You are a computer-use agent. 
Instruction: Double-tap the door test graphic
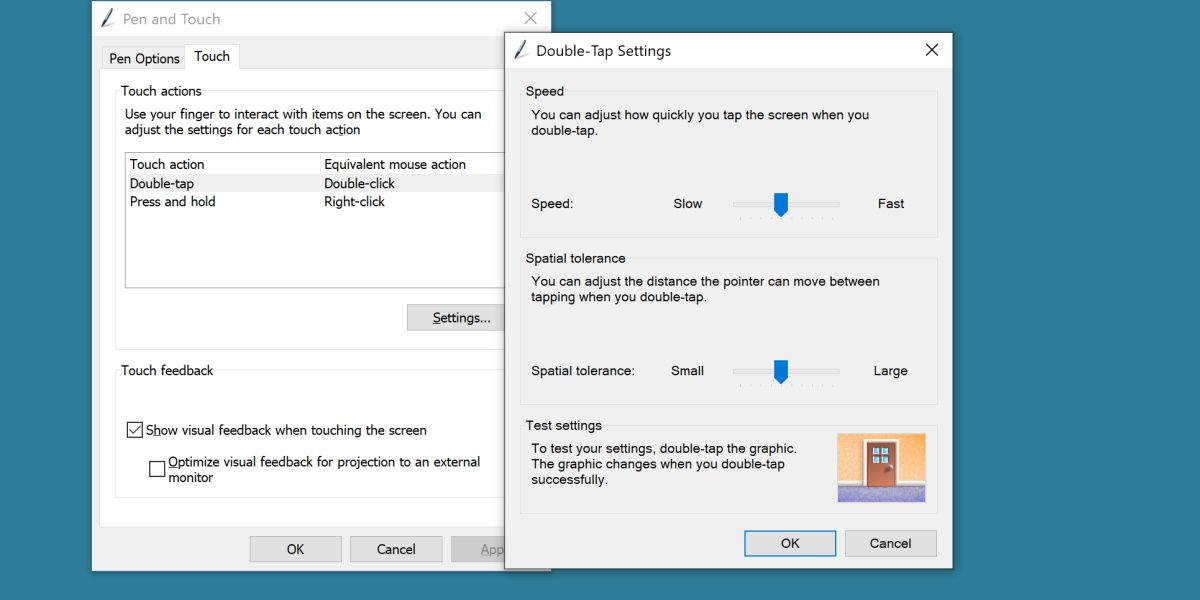tap(881, 467)
